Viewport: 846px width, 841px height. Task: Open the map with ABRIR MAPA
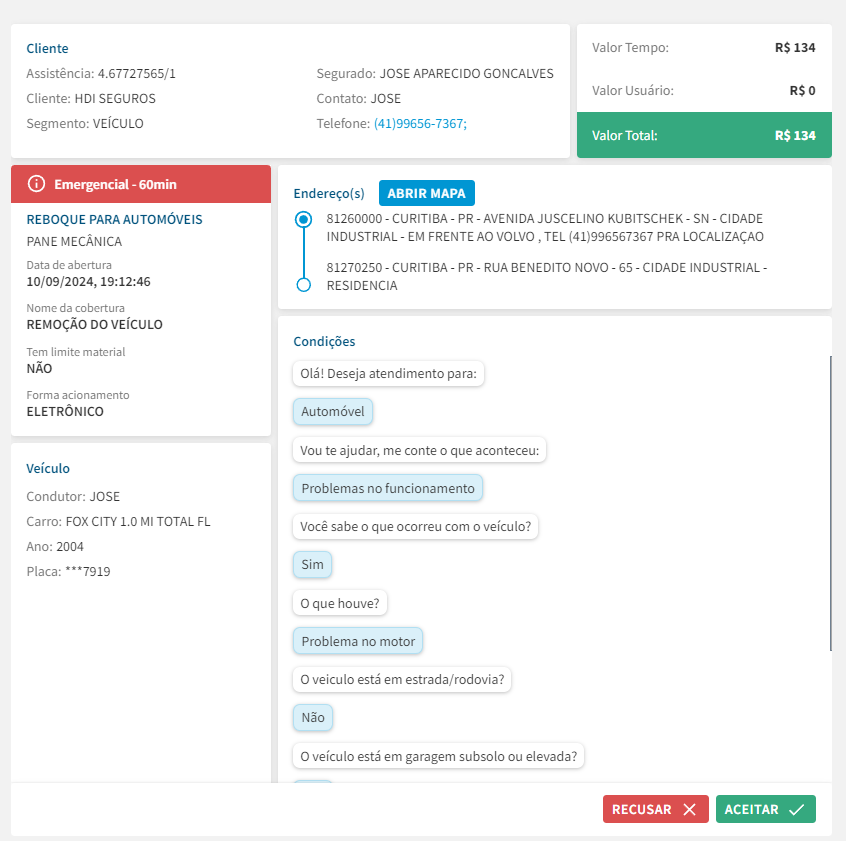coord(427,193)
